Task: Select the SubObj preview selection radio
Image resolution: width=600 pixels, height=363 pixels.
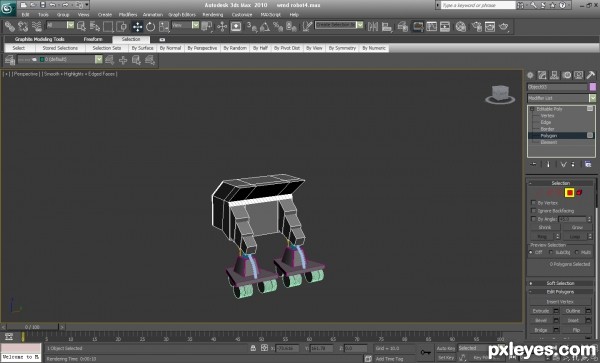Action: coord(551,252)
